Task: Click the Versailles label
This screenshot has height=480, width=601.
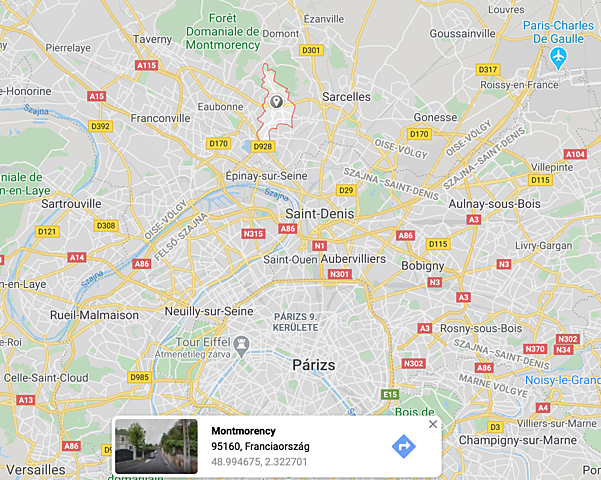Action: (36, 470)
